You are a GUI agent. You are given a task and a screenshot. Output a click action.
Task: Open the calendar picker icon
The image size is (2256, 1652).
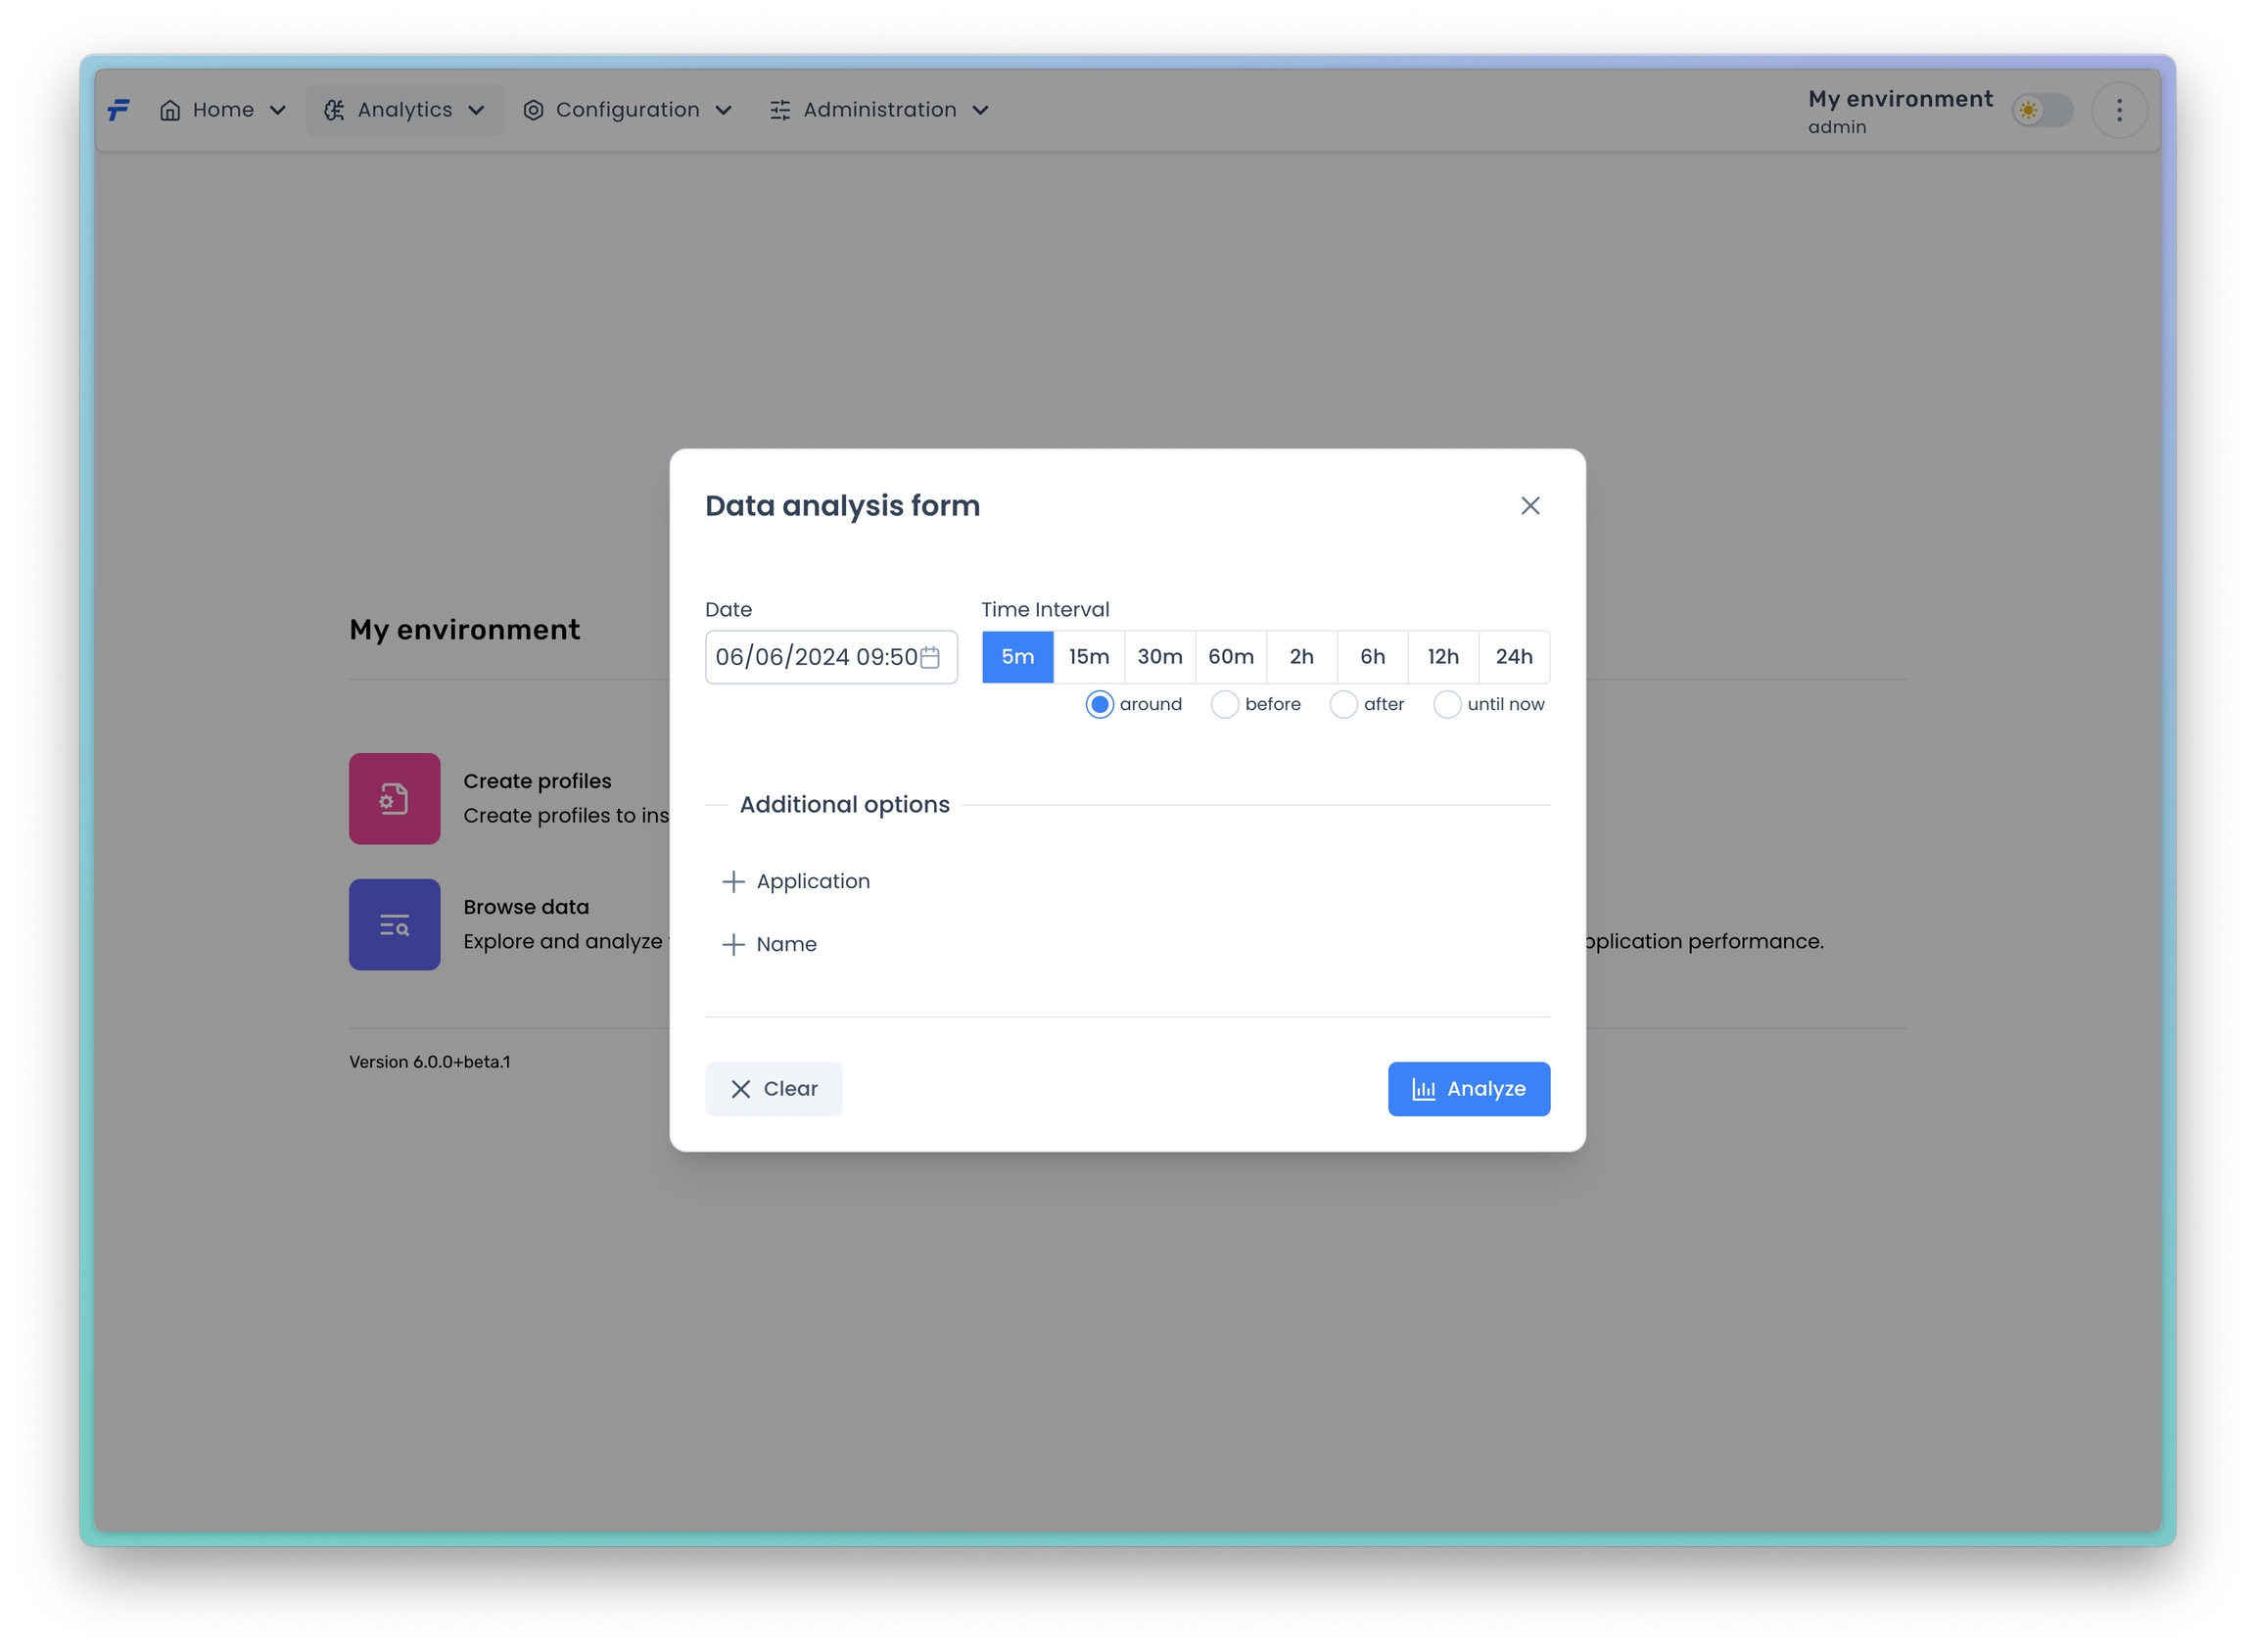pyautogui.click(x=929, y=657)
